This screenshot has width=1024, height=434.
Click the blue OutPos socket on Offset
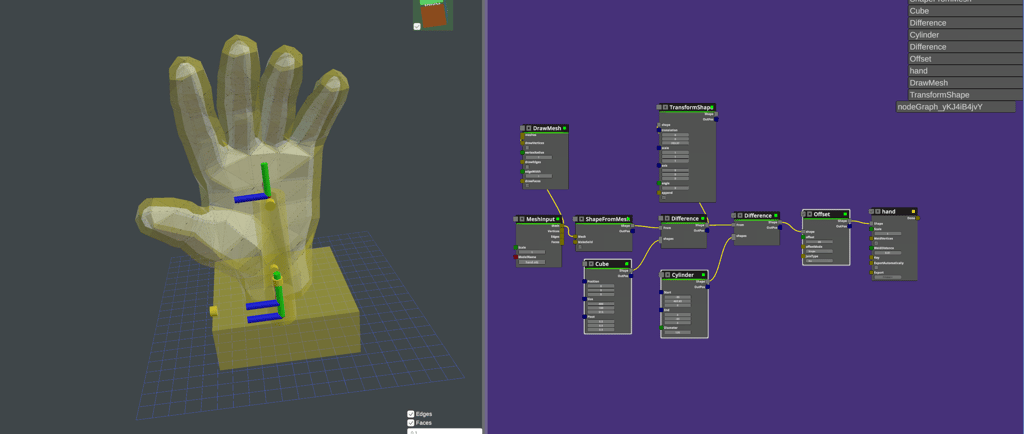tap(850, 226)
